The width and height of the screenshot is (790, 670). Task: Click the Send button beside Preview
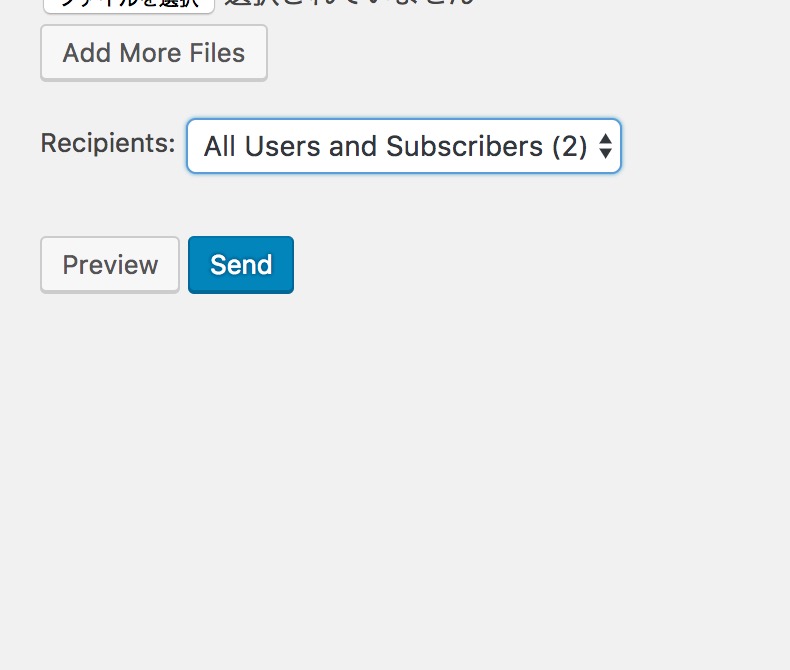[x=241, y=265]
